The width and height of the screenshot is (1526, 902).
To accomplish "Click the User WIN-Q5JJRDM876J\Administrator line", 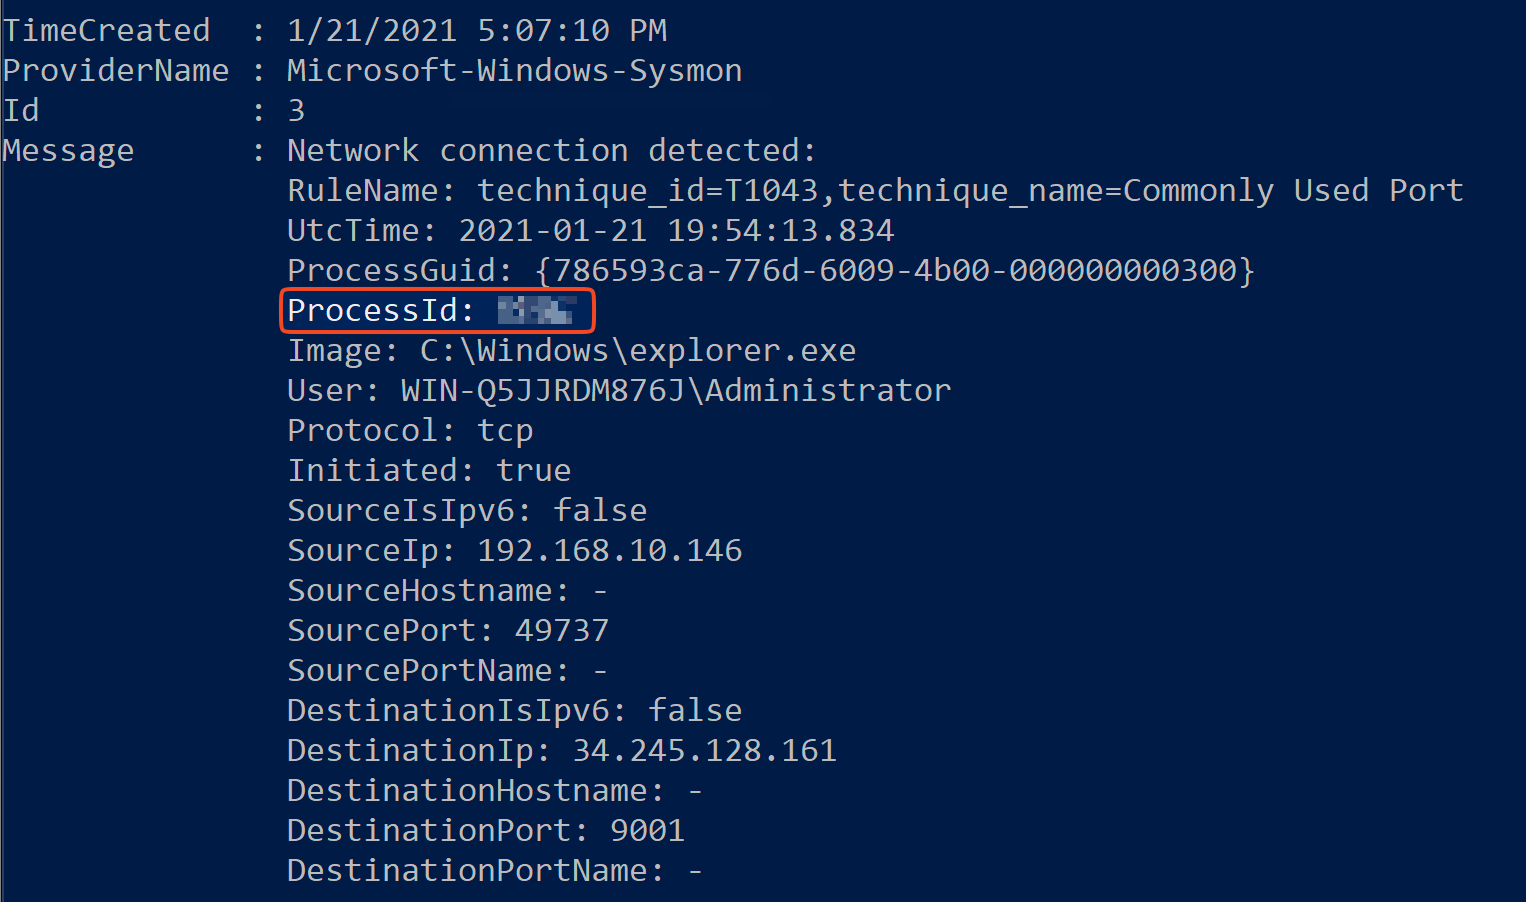I will 619,391.
